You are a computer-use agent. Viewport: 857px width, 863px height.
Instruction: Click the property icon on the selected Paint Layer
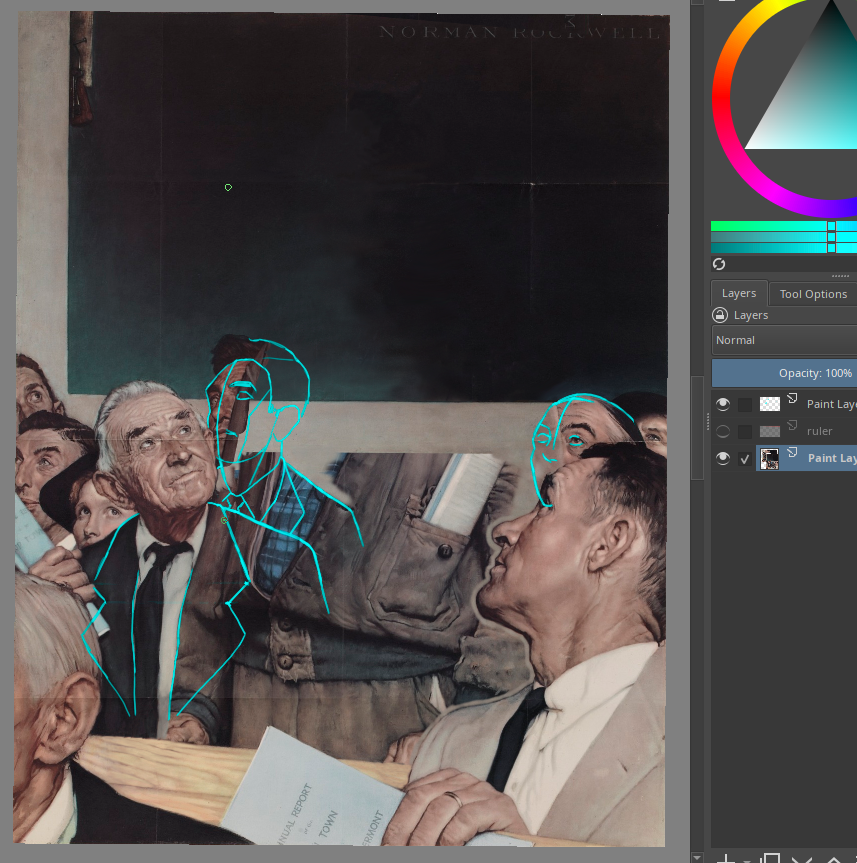(x=792, y=452)
